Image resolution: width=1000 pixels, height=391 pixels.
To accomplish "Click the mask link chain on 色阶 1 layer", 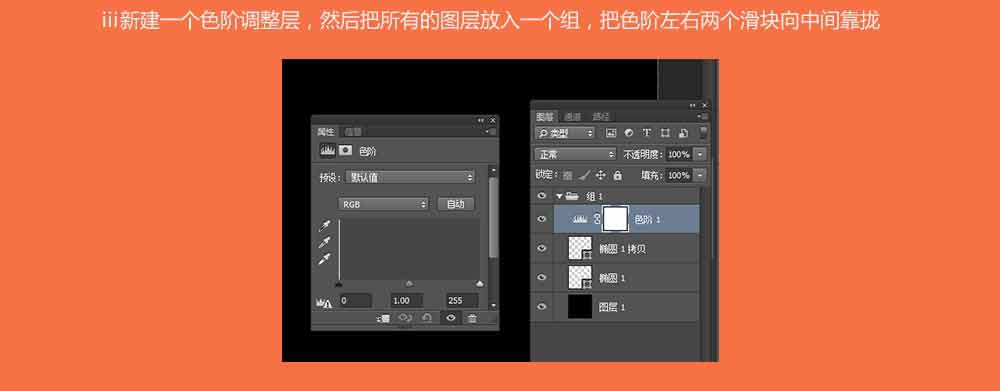I will click(x=597, y=219).
